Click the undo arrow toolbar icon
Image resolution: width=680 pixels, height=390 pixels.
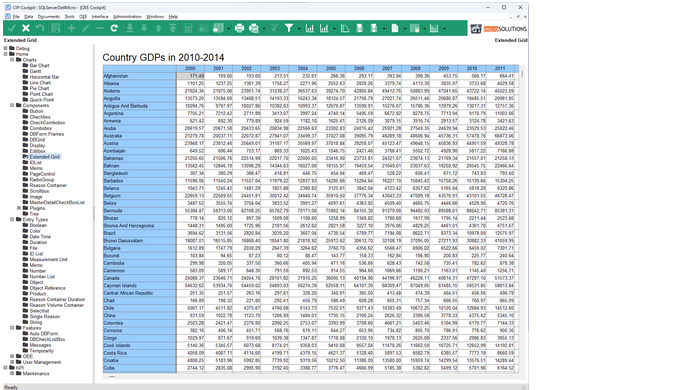coord(40,28)
